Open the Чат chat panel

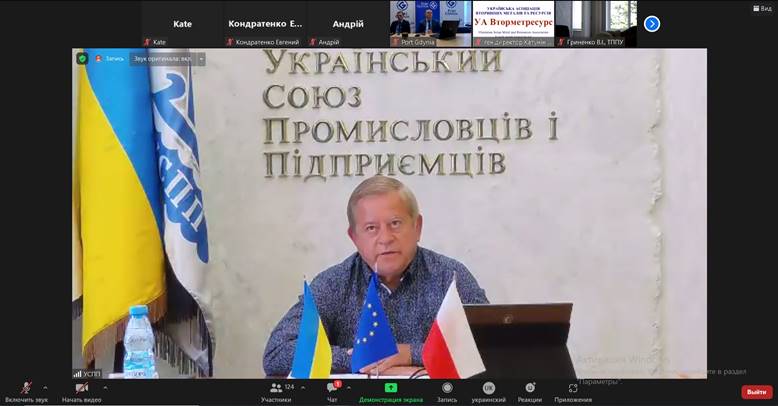(x=333, y=388)
